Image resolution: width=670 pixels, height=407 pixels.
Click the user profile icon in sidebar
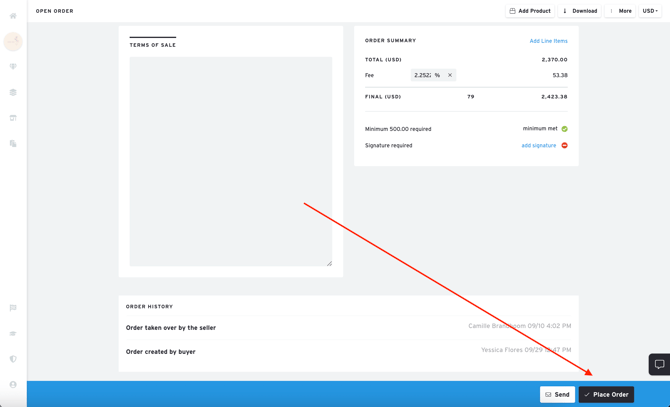[13, 384]
